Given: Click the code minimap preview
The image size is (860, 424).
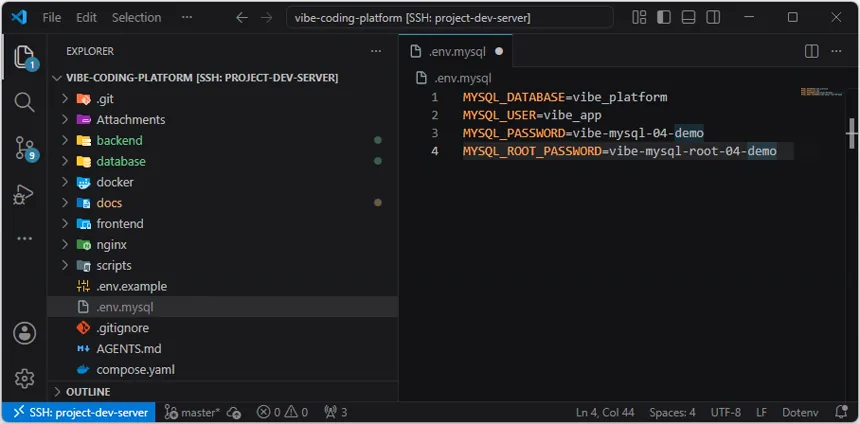Looking at the screenshot, I should [821, 92].
